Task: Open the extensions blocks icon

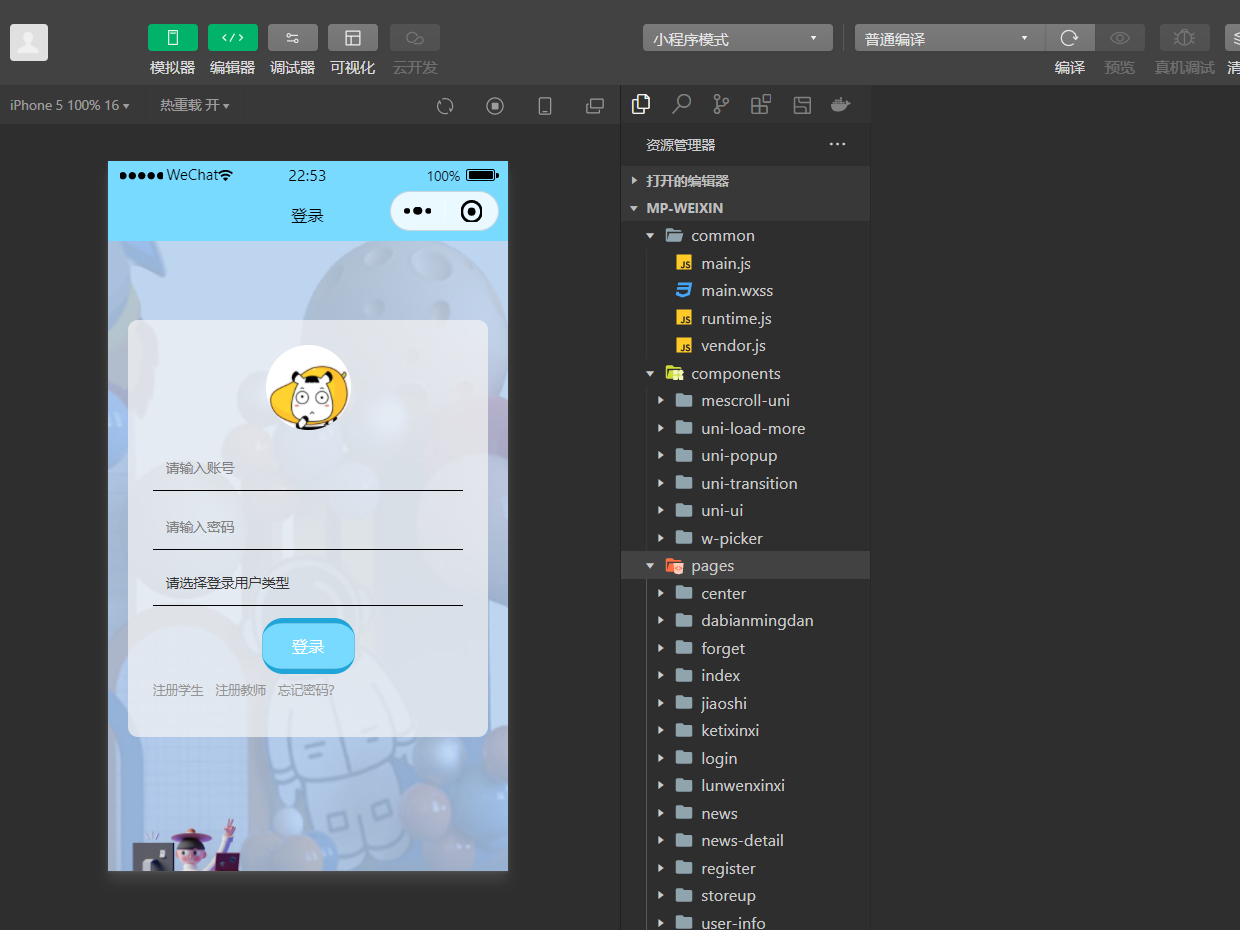Action: (761, 104)
